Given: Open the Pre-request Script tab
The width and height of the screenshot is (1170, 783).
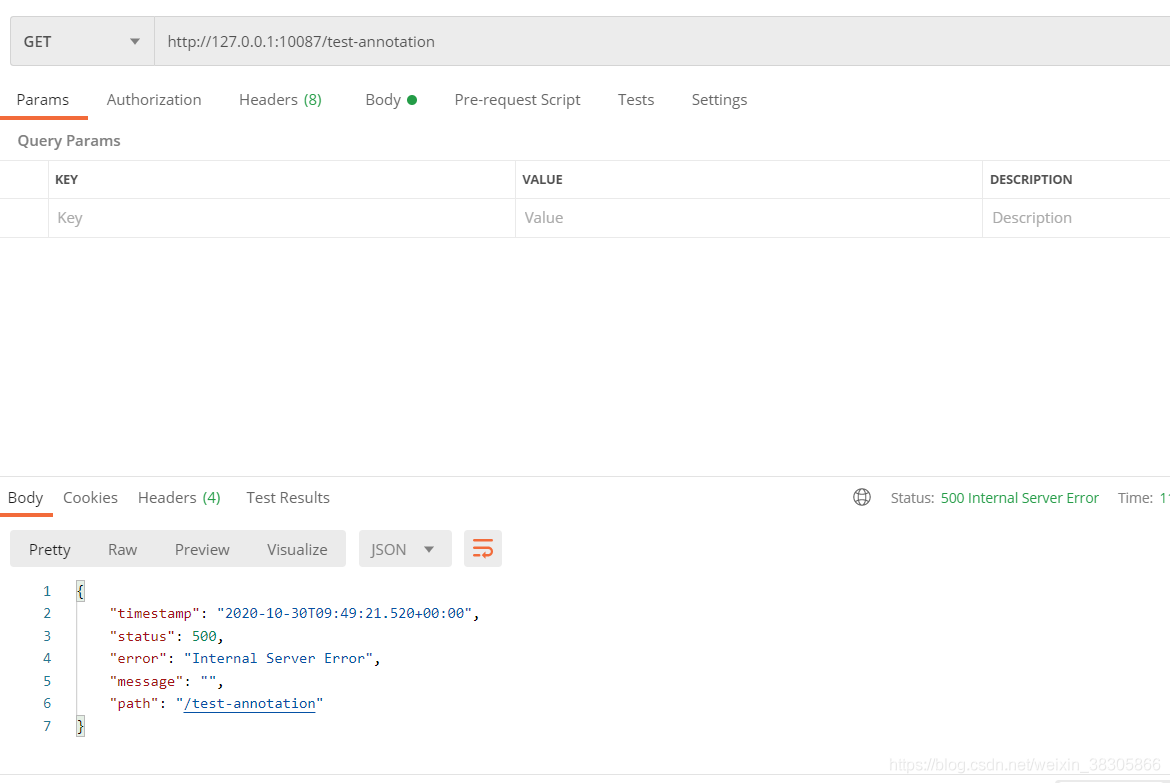Looking at the screenshot, I should 517,100.
